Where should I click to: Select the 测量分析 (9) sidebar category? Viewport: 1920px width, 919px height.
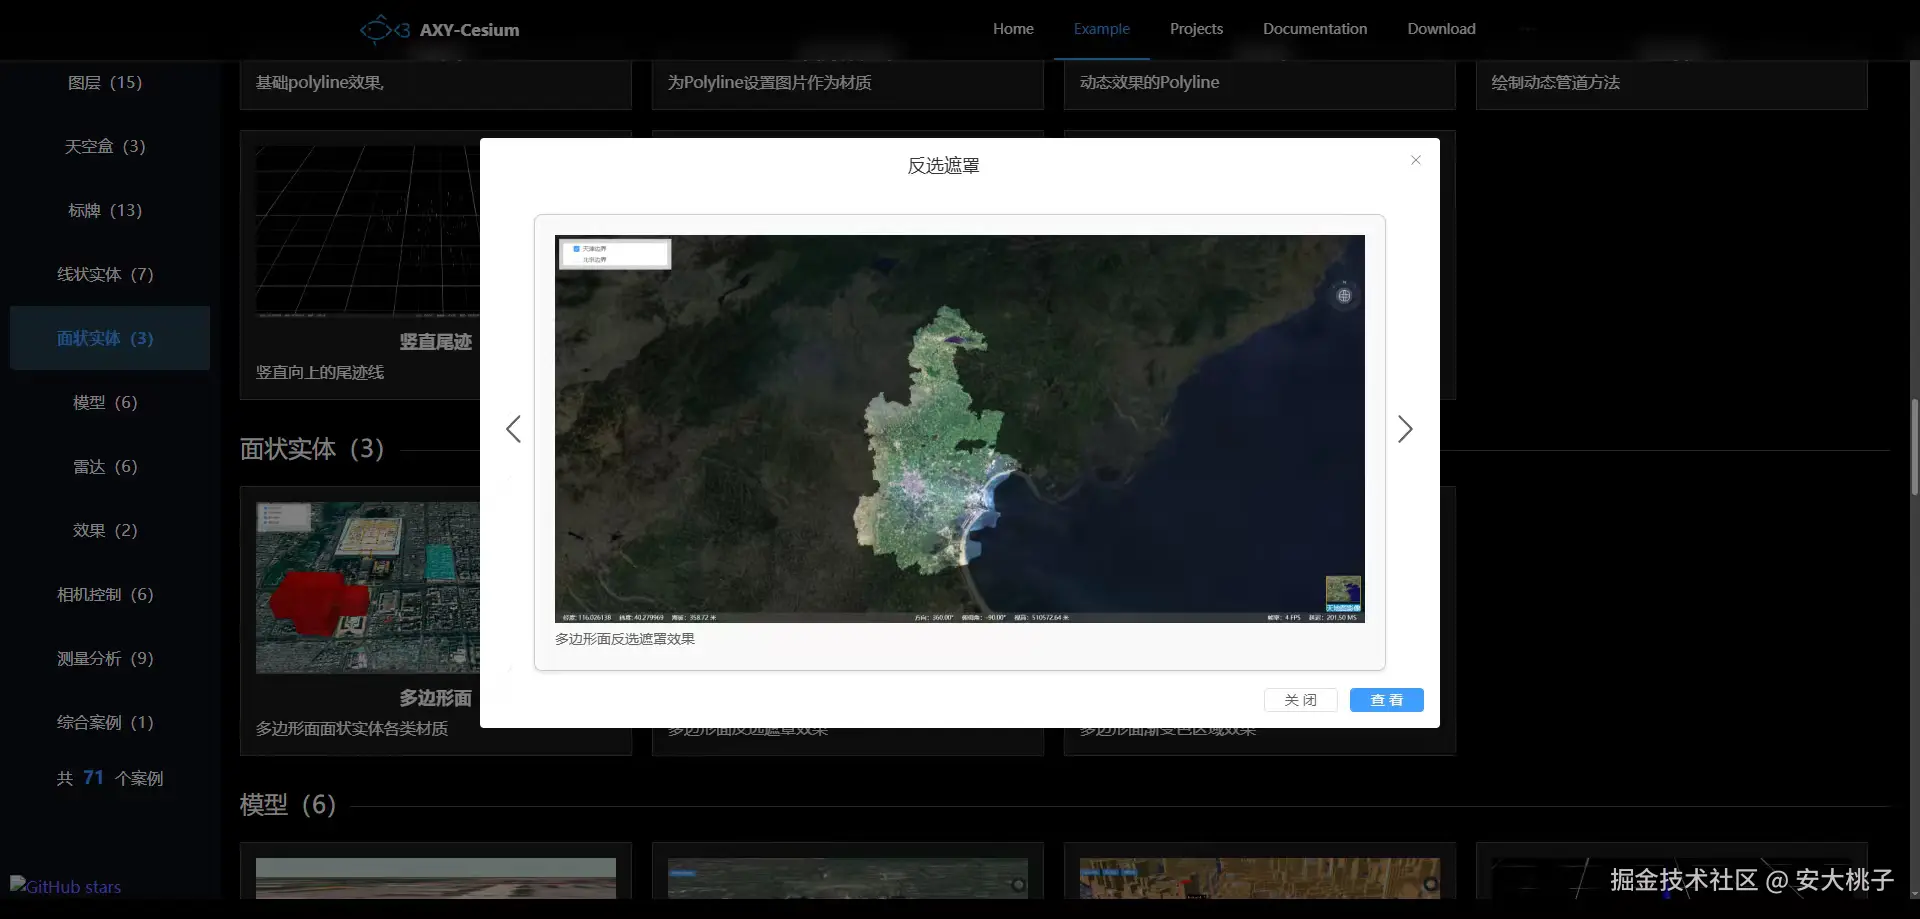coord(105,658)
